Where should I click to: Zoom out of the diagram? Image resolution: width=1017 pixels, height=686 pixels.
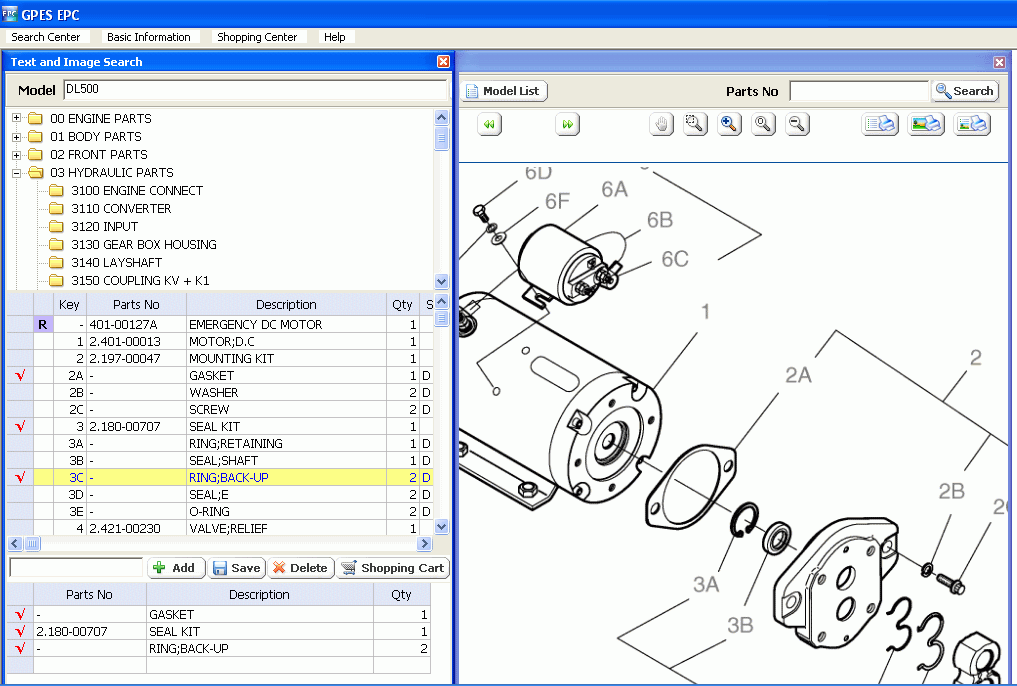pos(797,124)
